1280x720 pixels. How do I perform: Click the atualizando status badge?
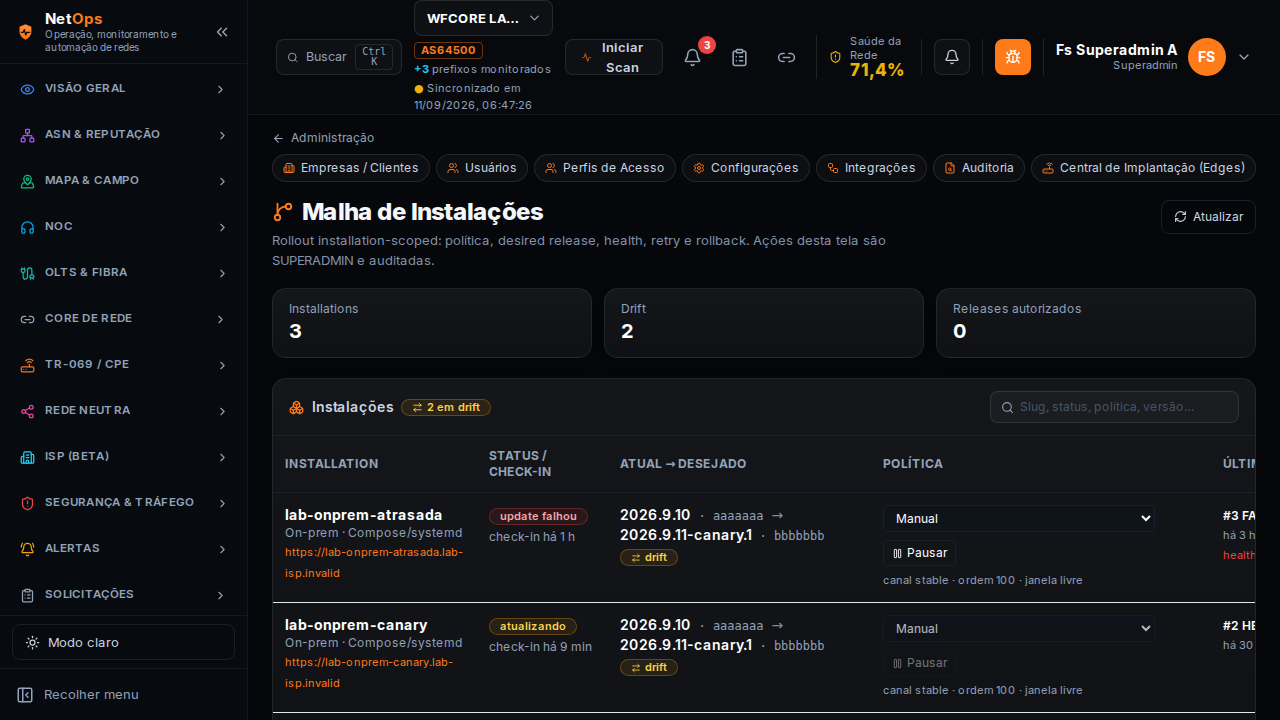point(533,626)
